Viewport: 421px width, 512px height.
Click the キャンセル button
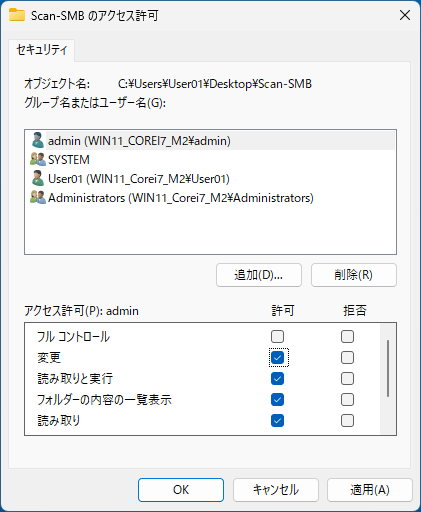pyautogui.click(x=276, y=490)
